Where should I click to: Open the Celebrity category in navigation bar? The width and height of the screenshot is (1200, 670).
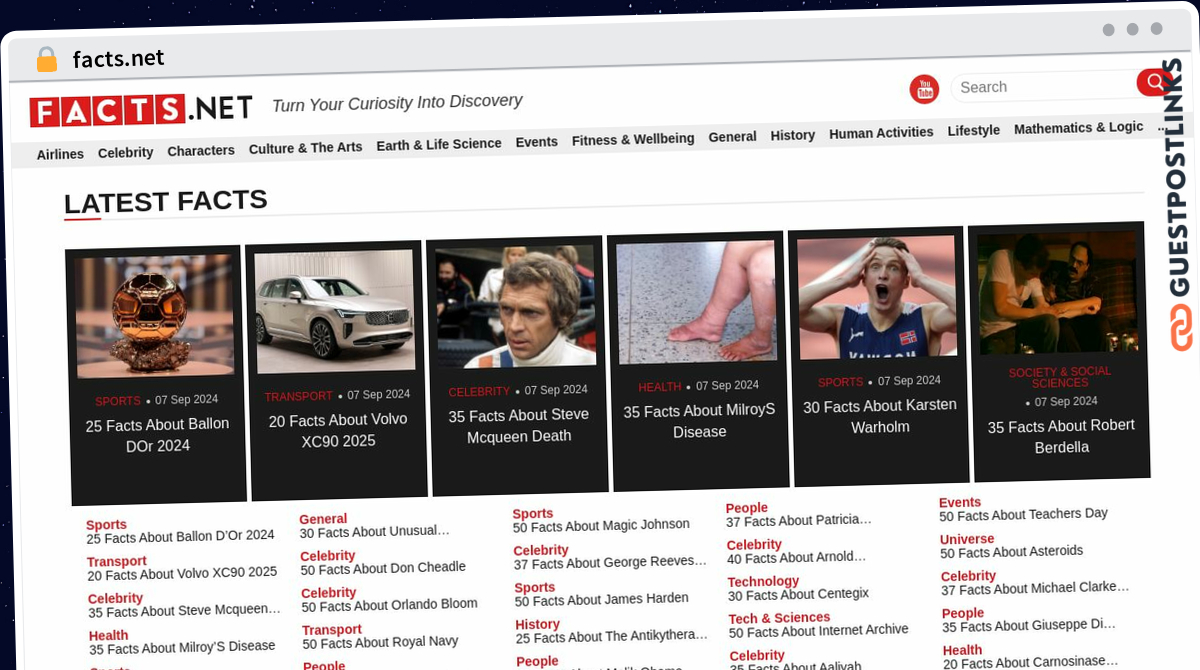(x=125, y=152)
